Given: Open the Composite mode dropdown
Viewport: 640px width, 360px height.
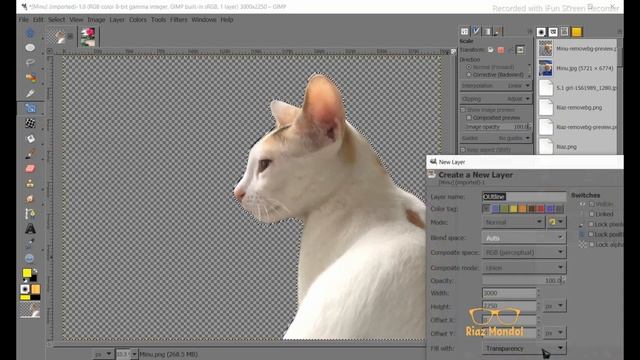Looking at the screenshot, I should coord(524,267).
